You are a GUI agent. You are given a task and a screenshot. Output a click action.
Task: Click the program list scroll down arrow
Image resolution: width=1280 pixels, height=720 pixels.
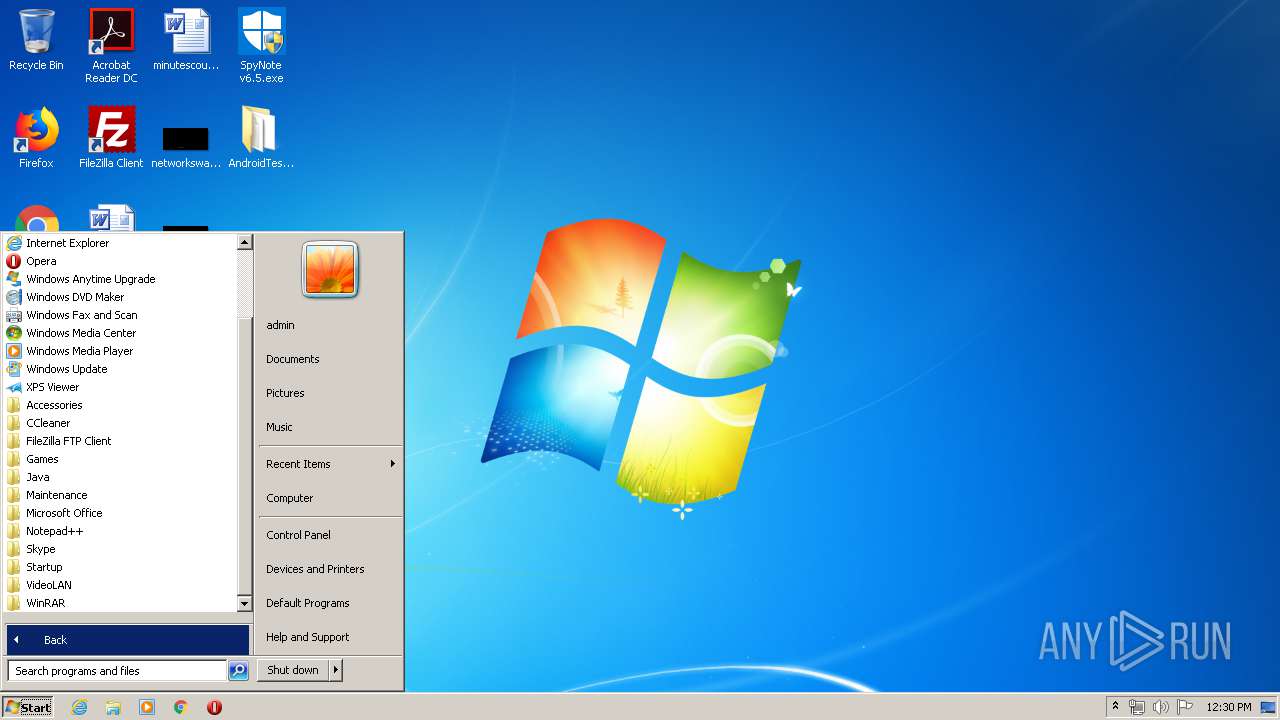click(244, 604)
